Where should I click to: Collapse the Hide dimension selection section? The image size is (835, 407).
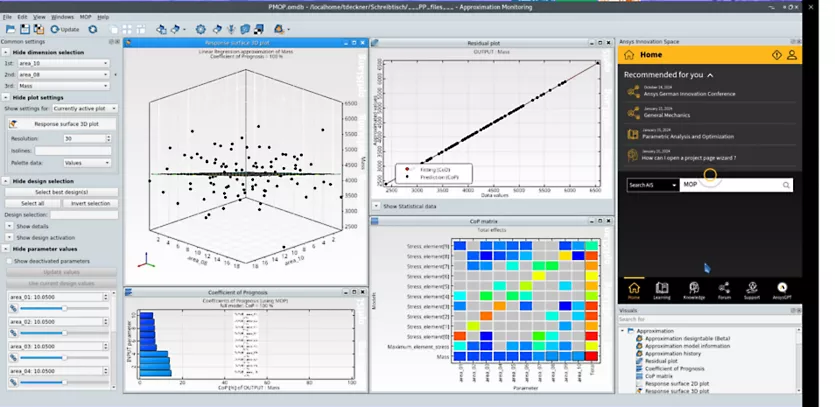point(5,52)
